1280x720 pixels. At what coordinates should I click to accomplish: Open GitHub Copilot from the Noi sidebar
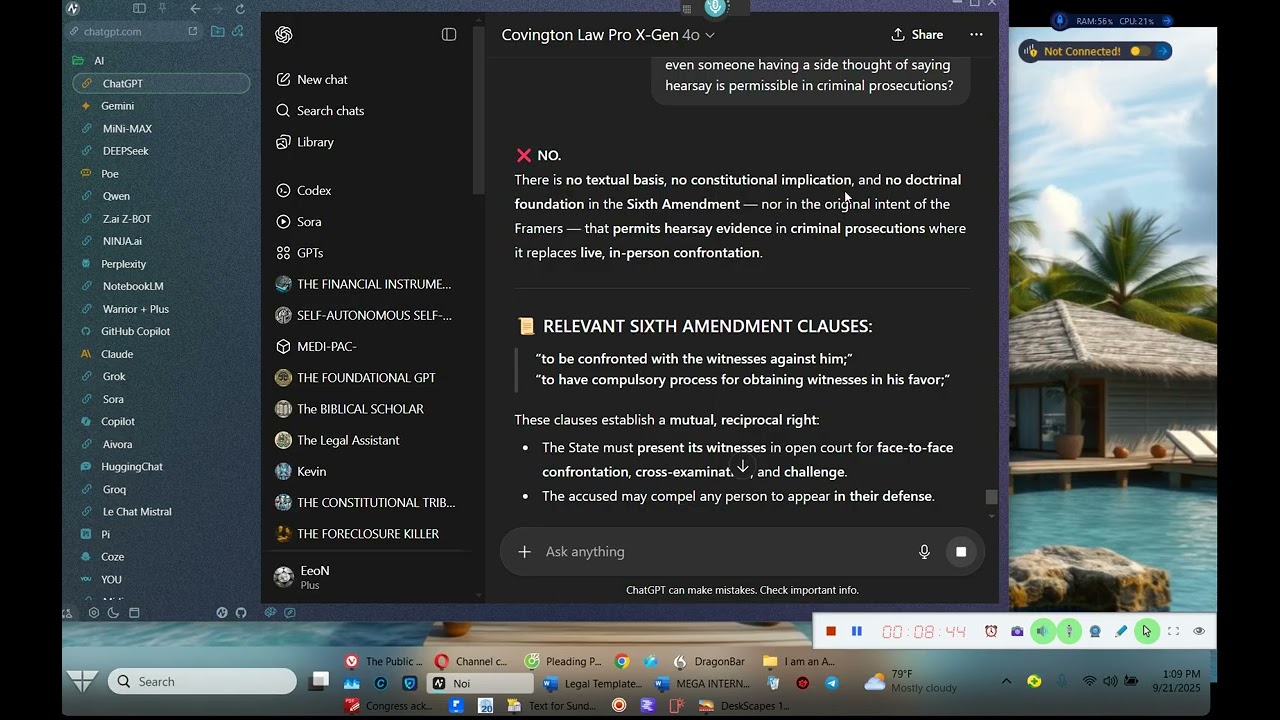tap(135, 331)
